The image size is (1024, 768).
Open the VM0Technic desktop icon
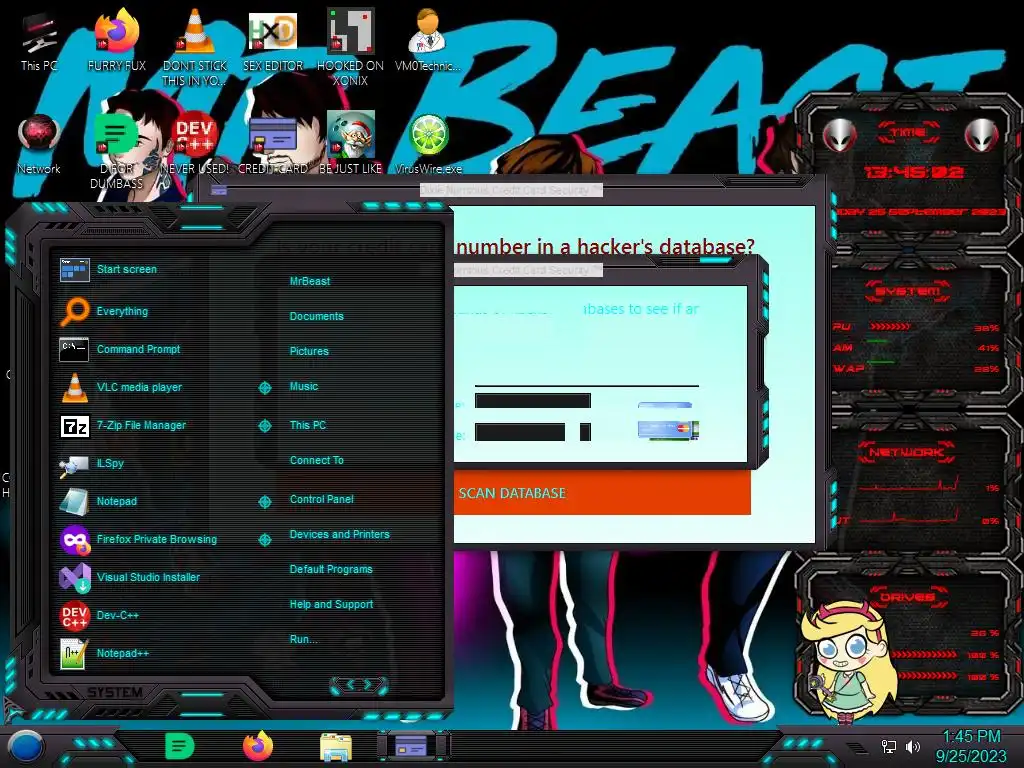pos(428,40)
